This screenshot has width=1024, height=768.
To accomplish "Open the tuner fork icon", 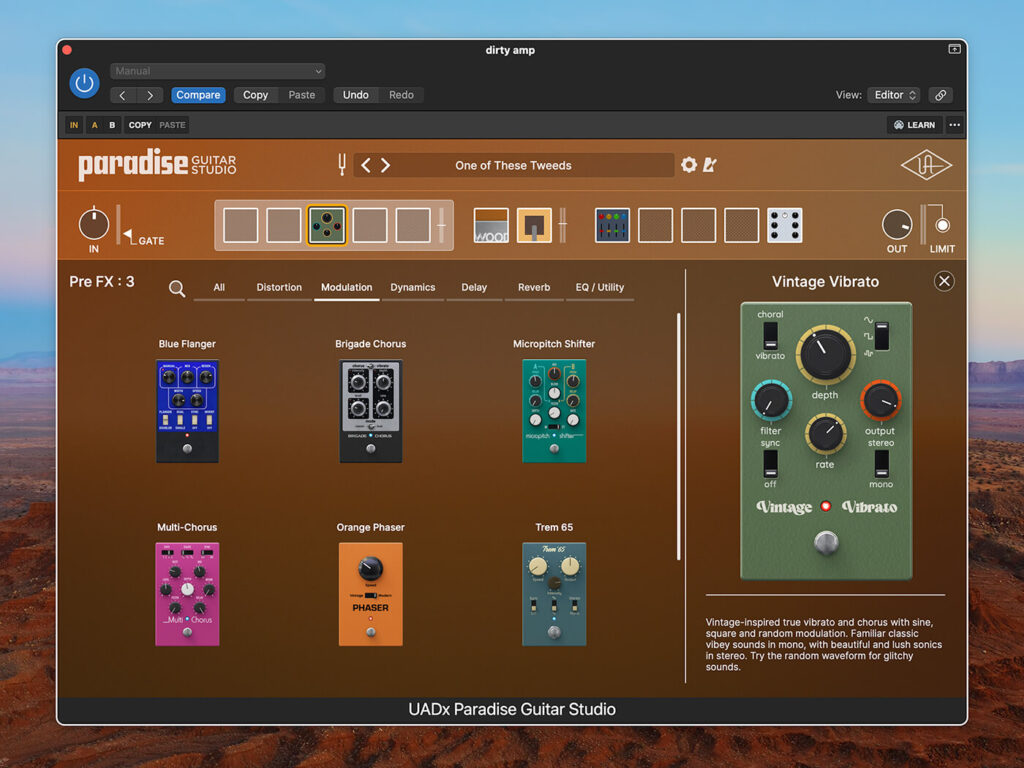I will tap(342, 165).
